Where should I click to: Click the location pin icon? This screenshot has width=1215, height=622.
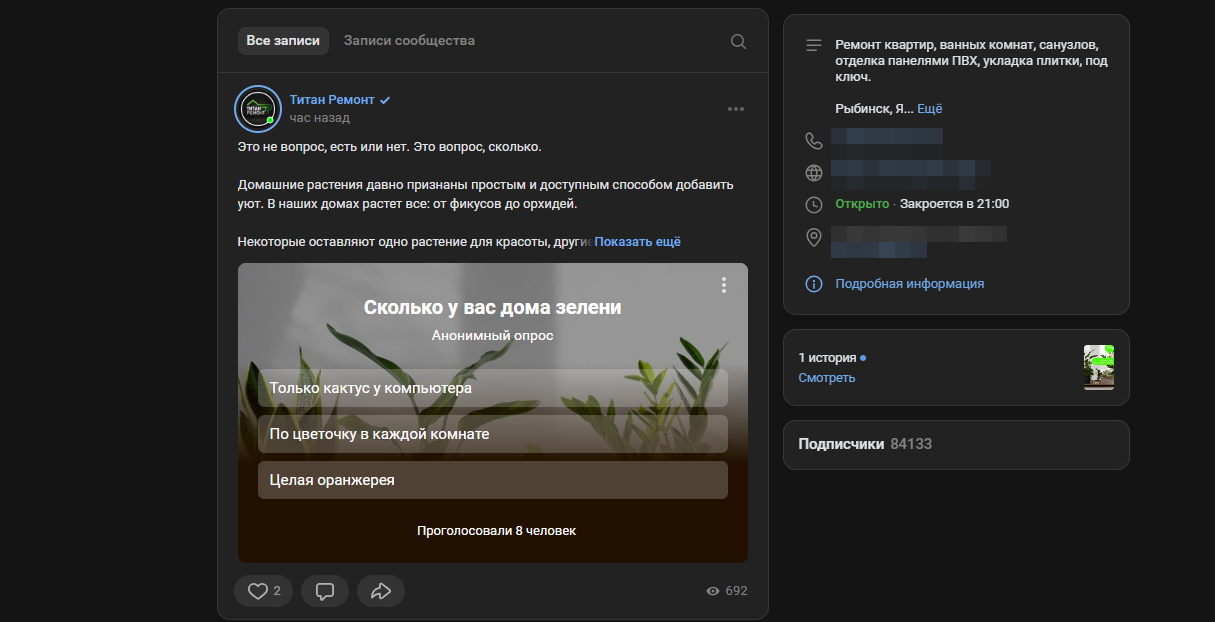814,237
